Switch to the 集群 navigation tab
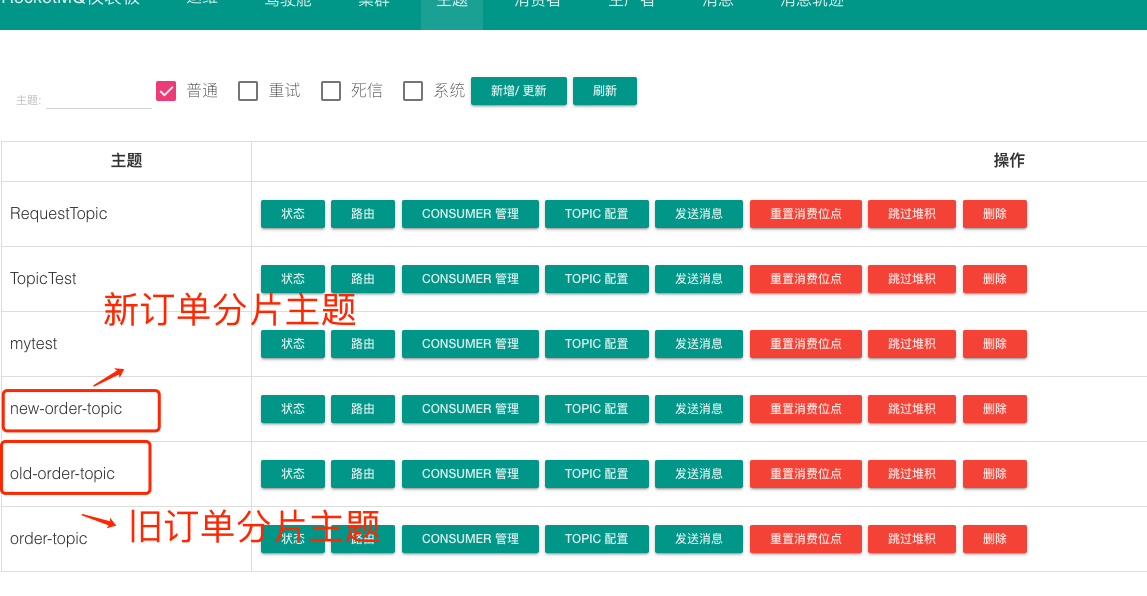 pos(374,4)
